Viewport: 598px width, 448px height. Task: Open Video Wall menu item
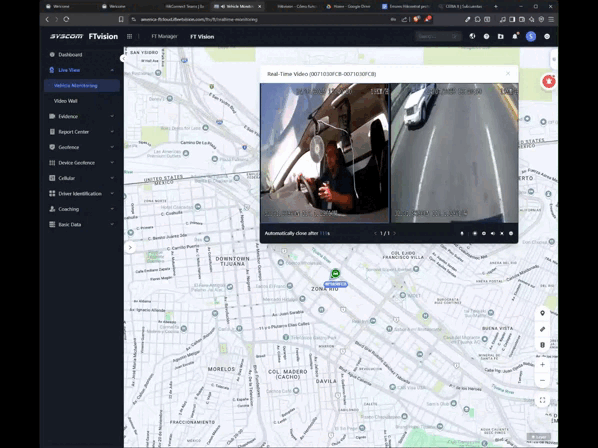66,101
